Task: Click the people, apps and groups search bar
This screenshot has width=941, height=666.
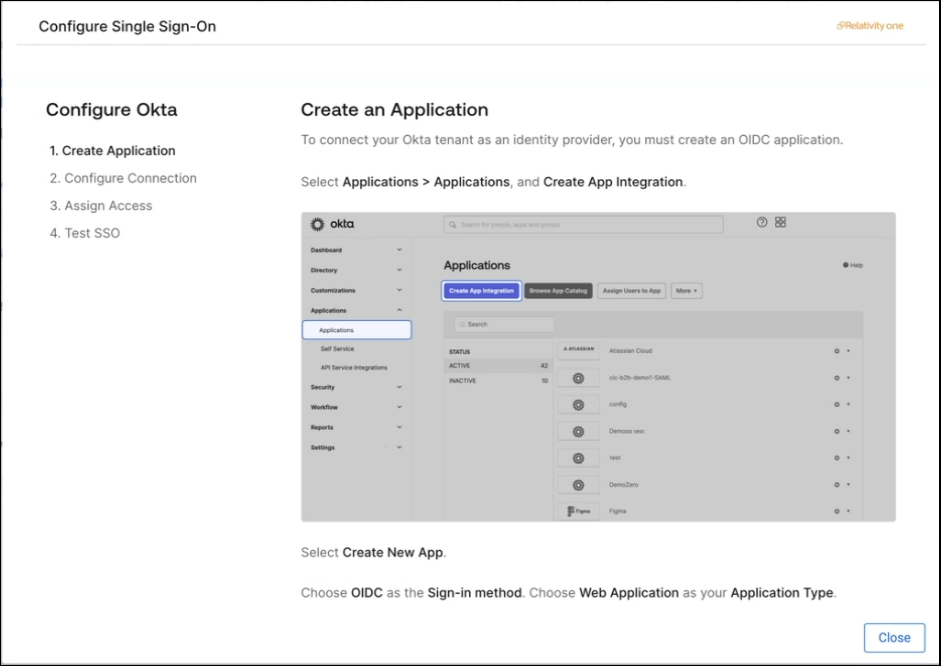Action: [583, 224]
